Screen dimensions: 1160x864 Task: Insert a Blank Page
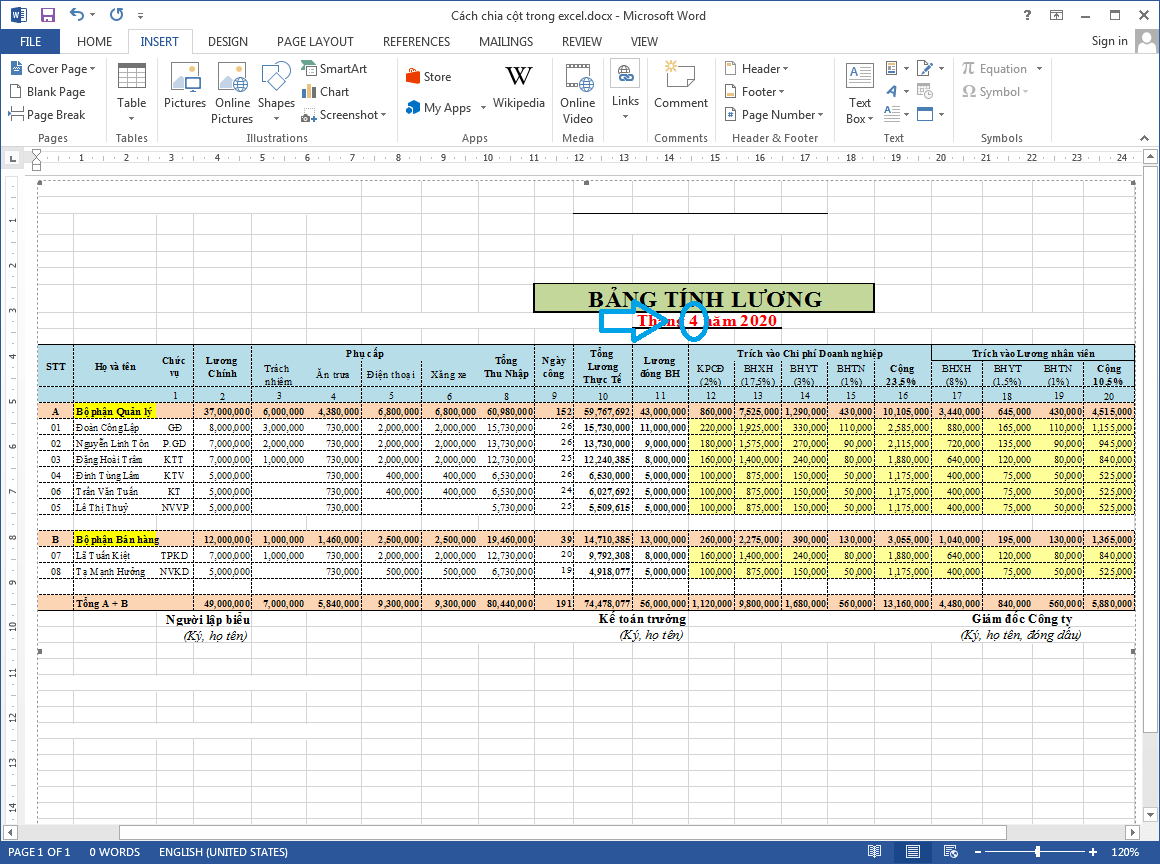[47, 92]
